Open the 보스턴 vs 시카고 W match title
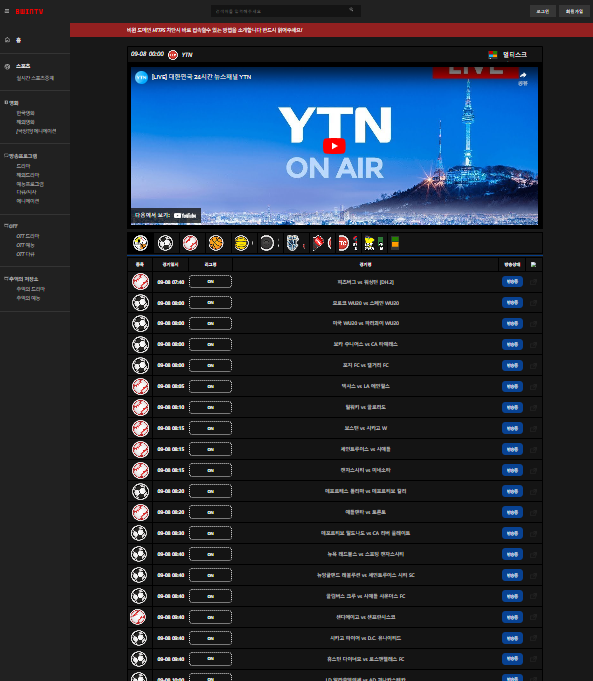This screenshot has height=681, width=593. (365, 428)
